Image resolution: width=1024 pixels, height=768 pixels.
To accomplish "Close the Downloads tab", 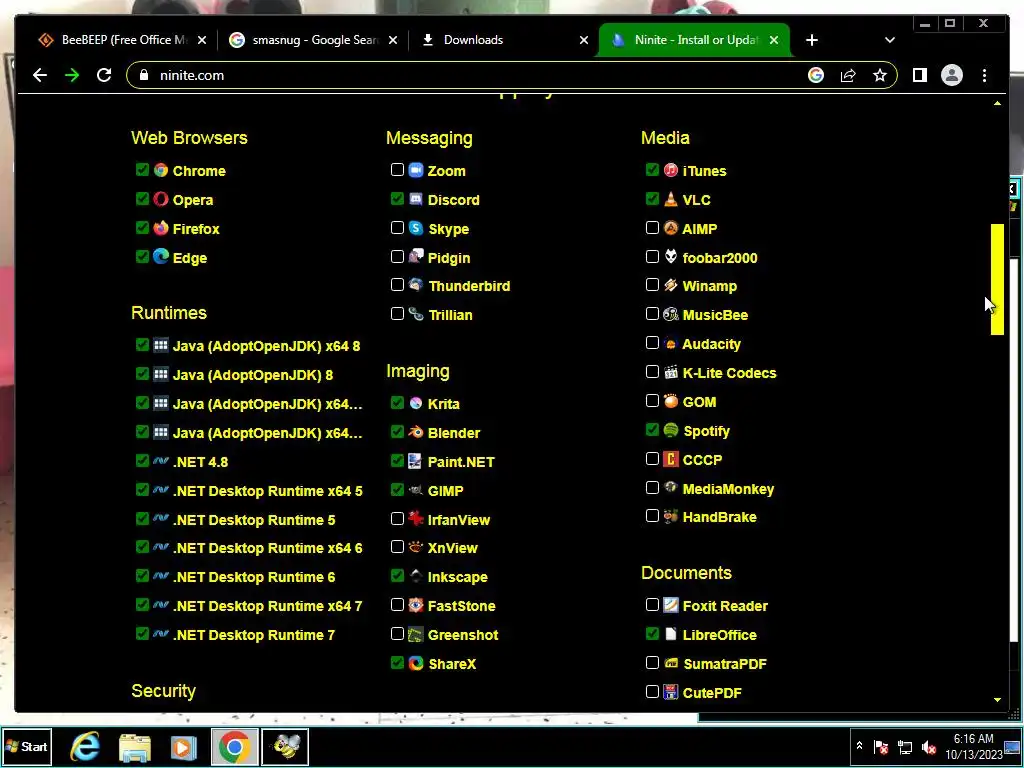I will pos(584,40).
